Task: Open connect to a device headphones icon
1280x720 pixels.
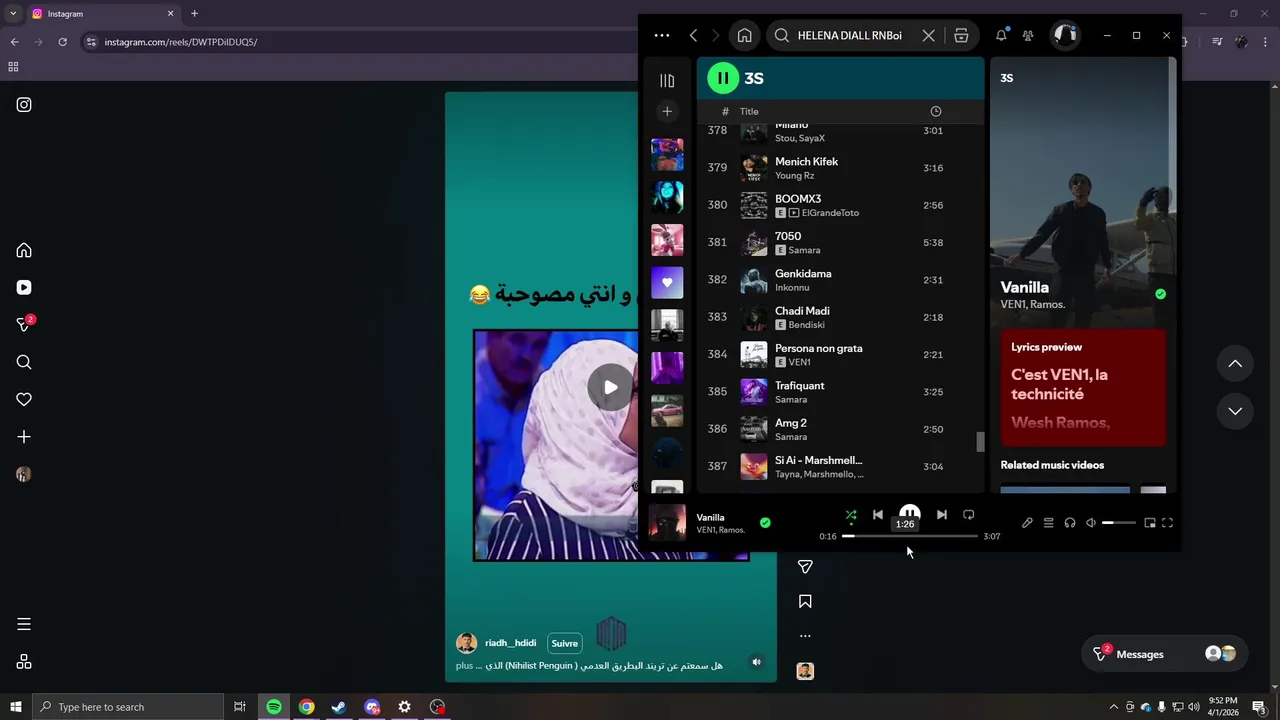Action: (x=1070, y=523)
